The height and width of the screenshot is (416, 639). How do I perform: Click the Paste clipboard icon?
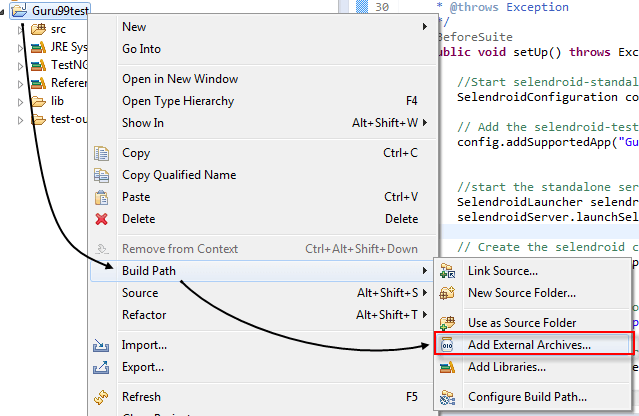pyautogui.click(x=101, y=197)
